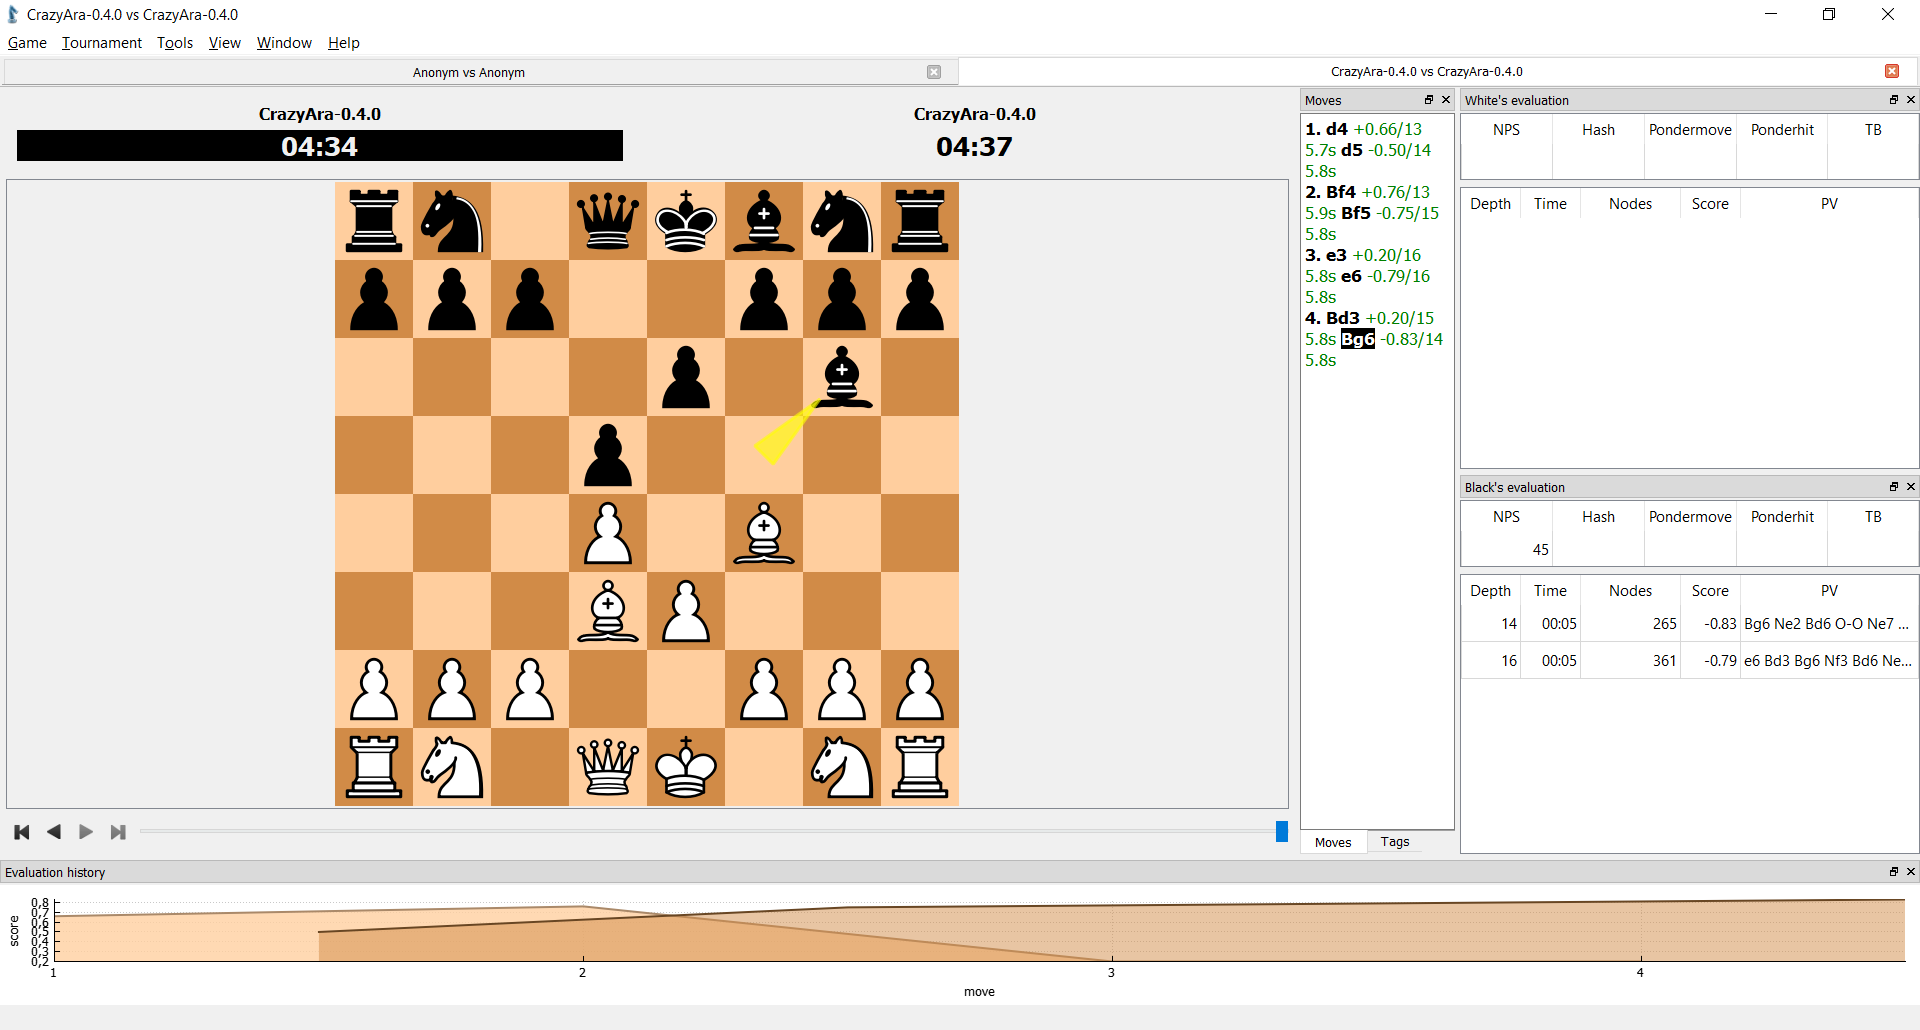1920x1030 pixels.
Task: Select the depth 14 PV row
Action: [x=1689, y=624]
